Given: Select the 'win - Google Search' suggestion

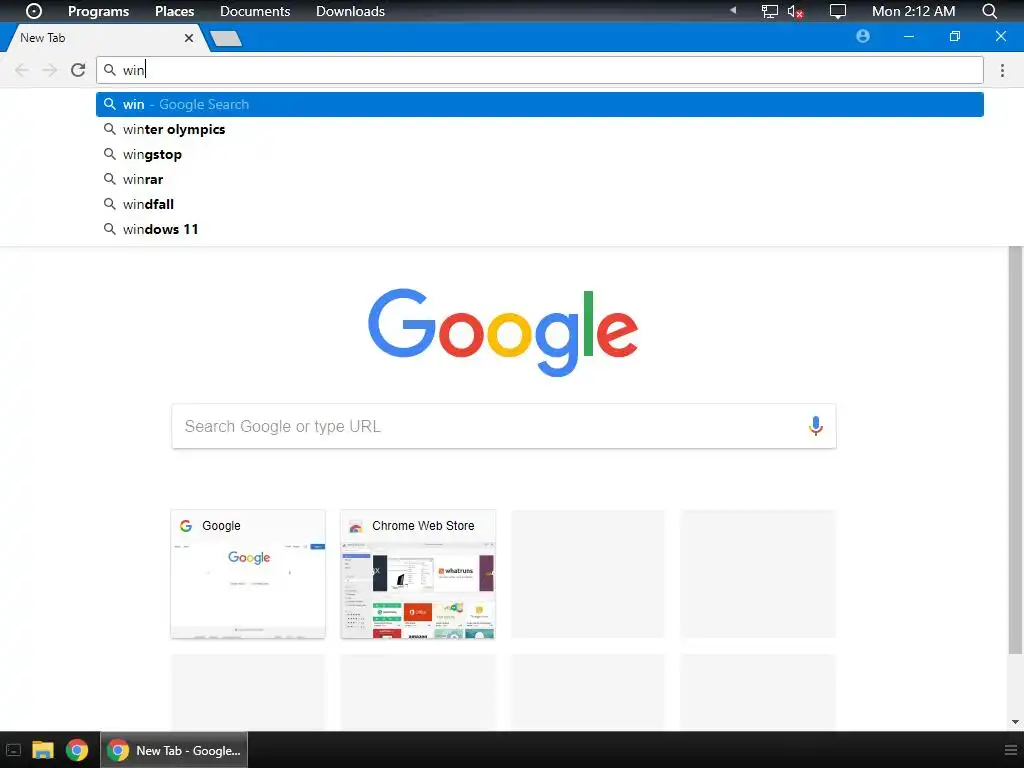Looking at the screenshot, I should pyautogui.click(x=539, y=104).
